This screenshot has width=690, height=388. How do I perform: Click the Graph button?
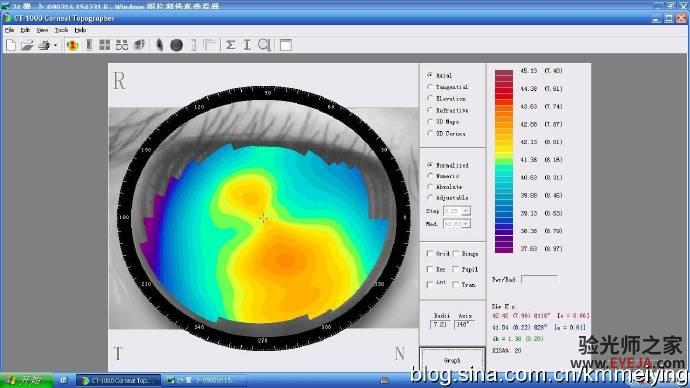click(452, 360)
